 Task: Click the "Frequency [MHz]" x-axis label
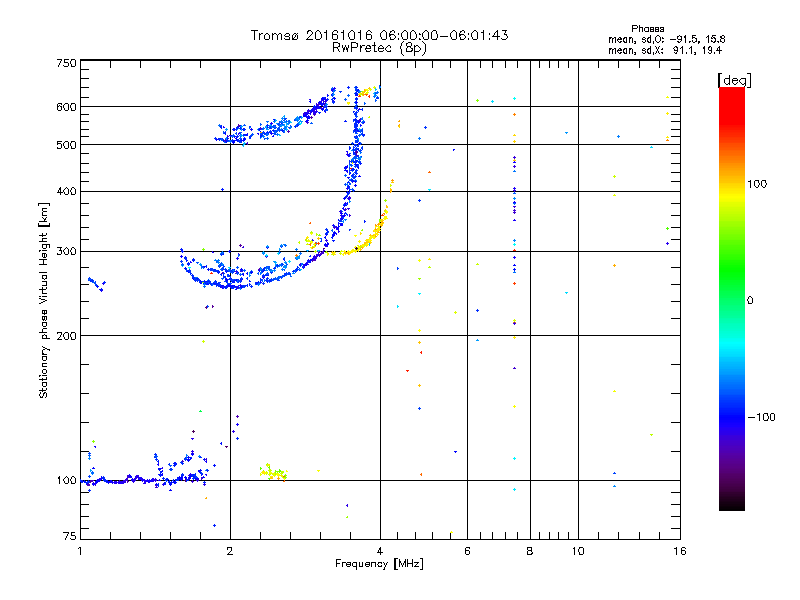point(379,564)
